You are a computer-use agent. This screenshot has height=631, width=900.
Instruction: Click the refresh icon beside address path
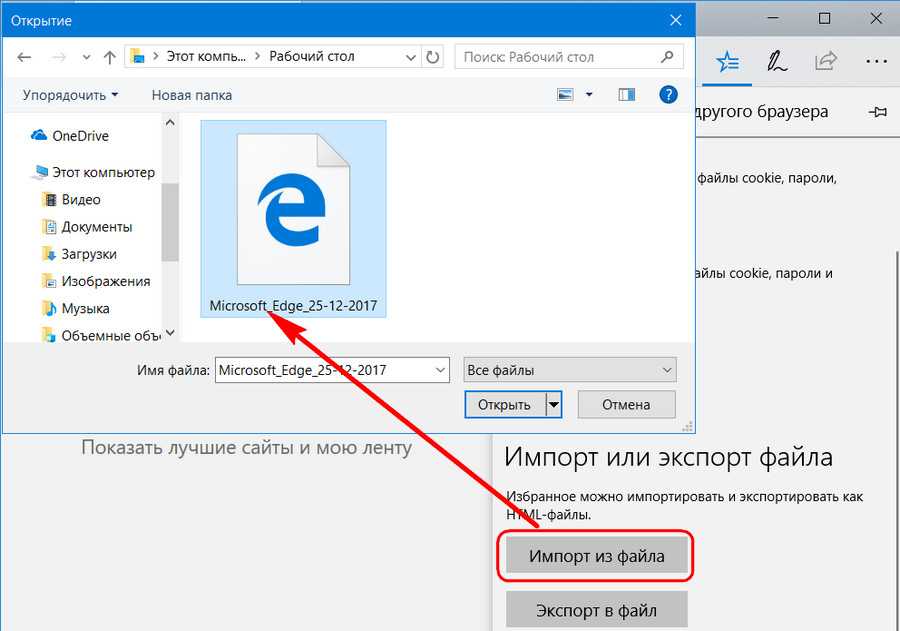pos(433,57)
